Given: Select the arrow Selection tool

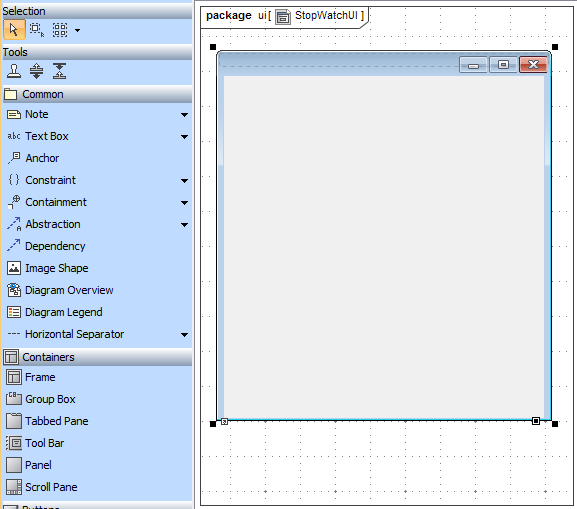Looking at the screenshot, I should [x=14, y=29].
